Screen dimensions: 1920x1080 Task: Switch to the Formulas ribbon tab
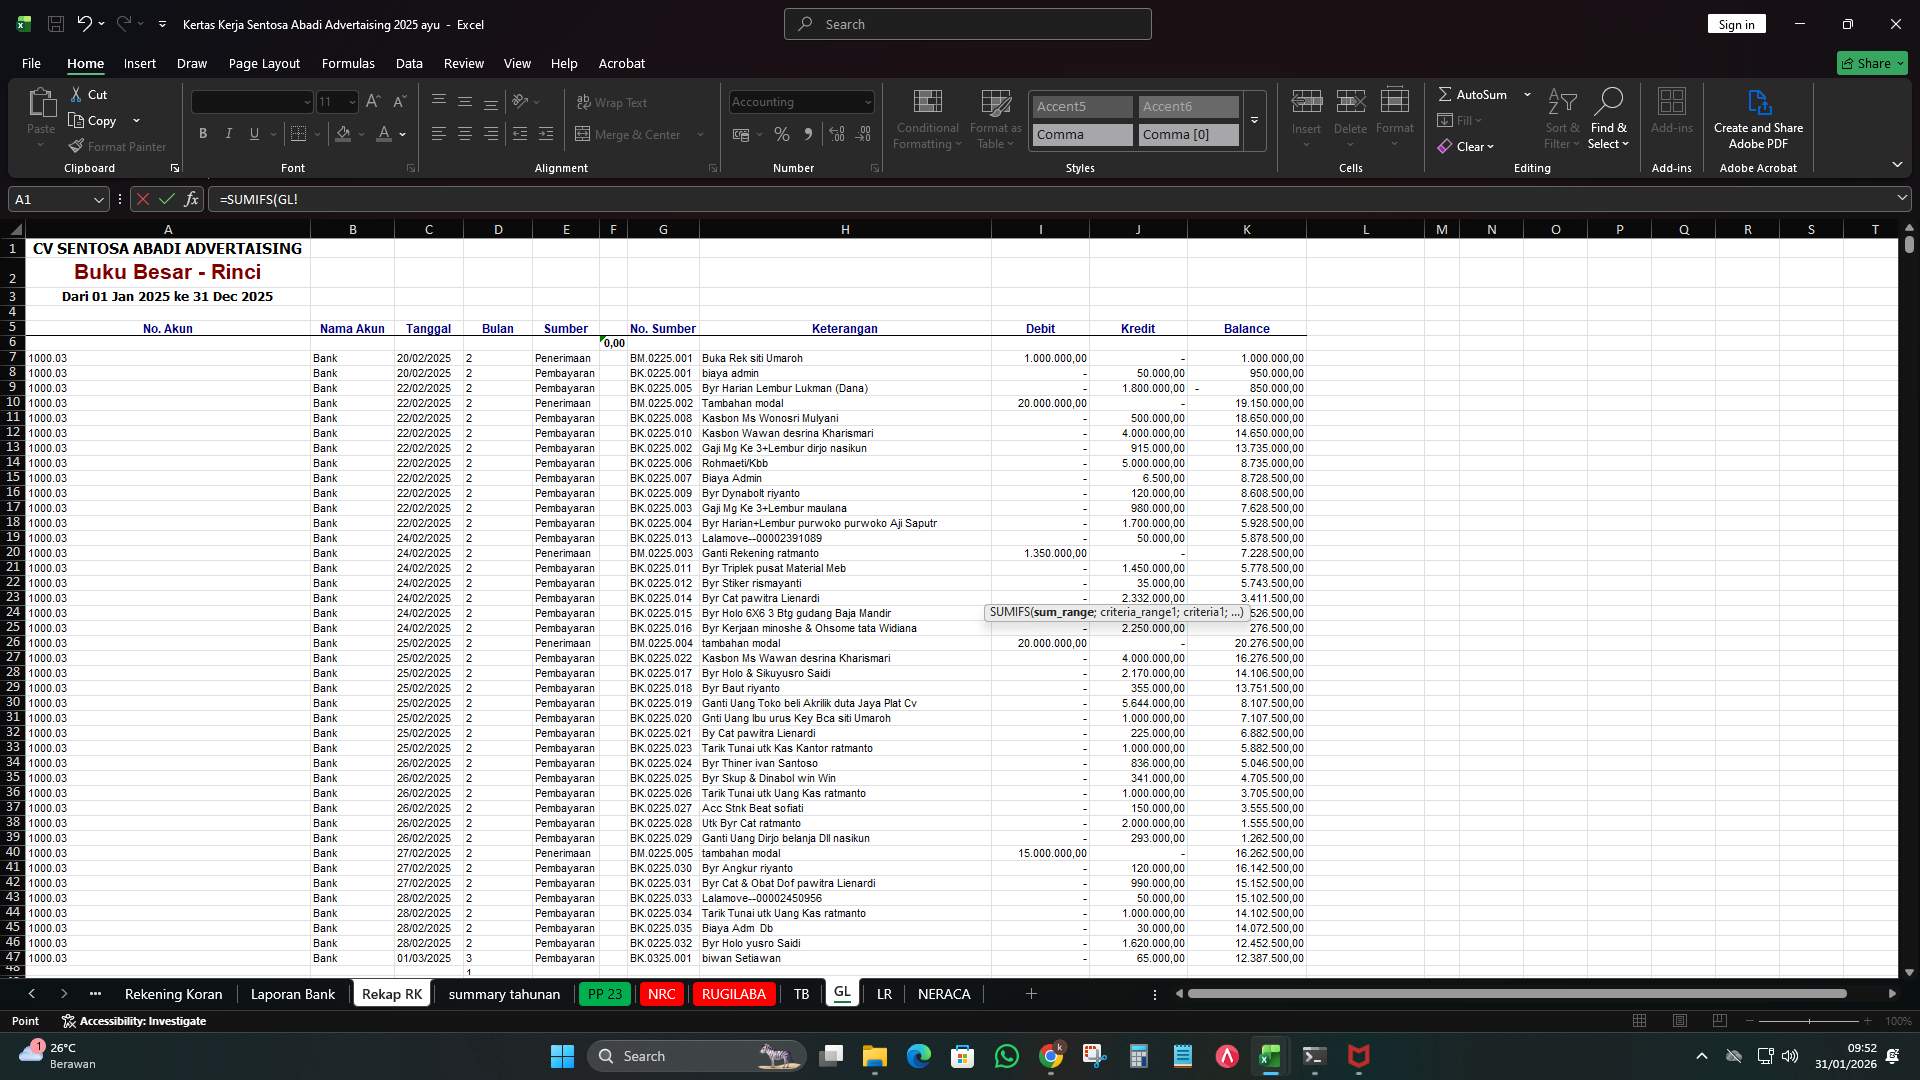pos(348,63)
